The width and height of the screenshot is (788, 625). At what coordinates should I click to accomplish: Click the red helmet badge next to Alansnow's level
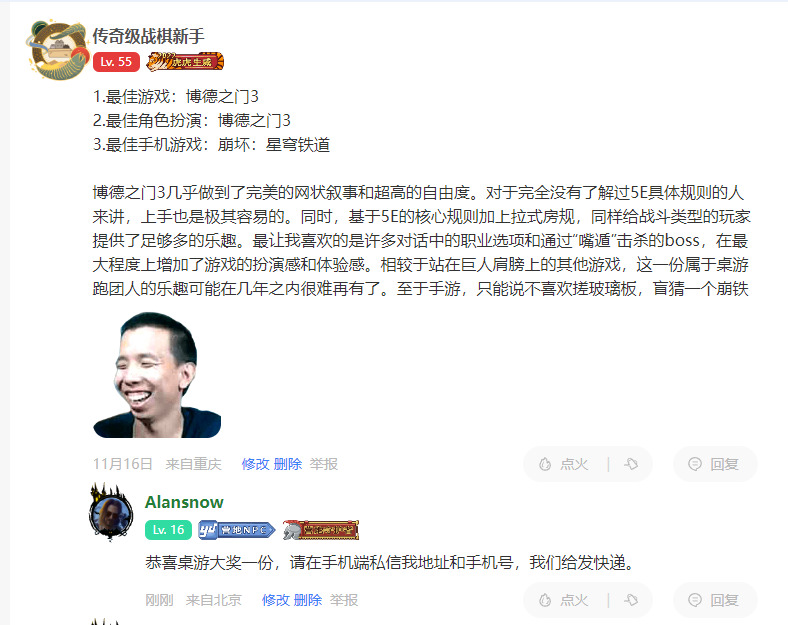(321, 530)
